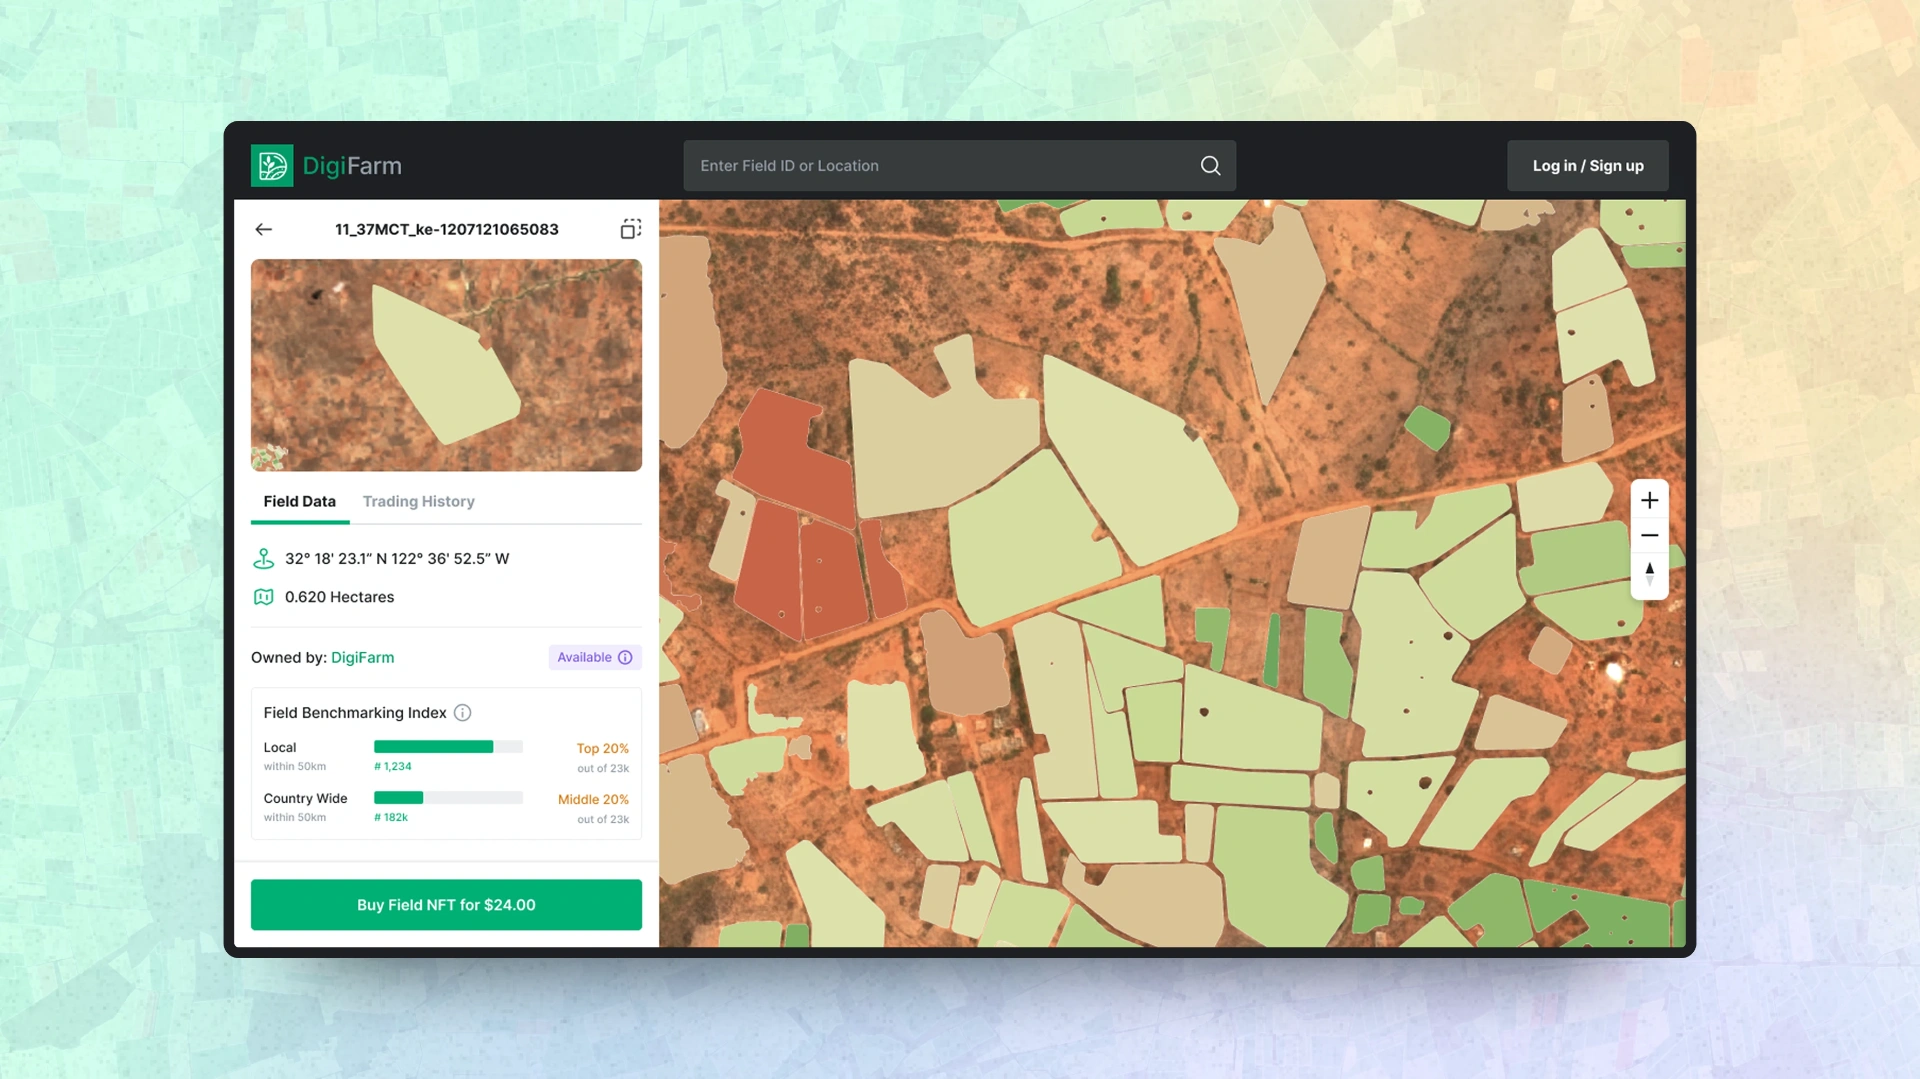Screen dimensions: 1920x1079
Task: Go back using the left arrow
Action: (264, 229)
